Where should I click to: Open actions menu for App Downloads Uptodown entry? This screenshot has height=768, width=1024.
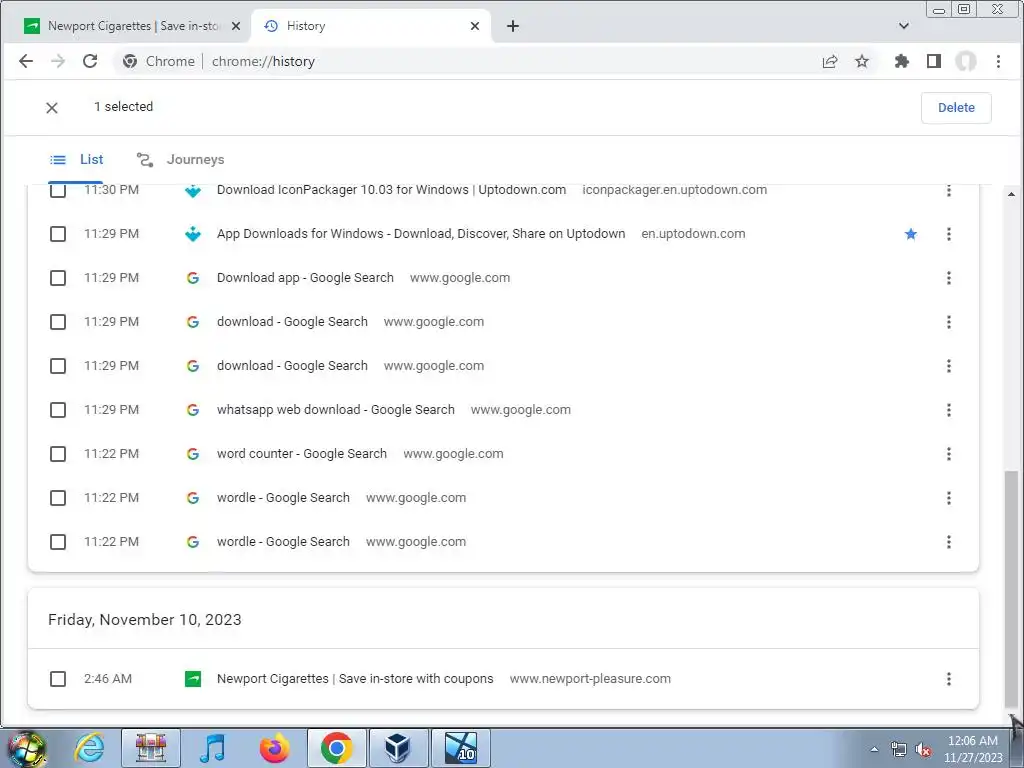[x=948, y=234]
